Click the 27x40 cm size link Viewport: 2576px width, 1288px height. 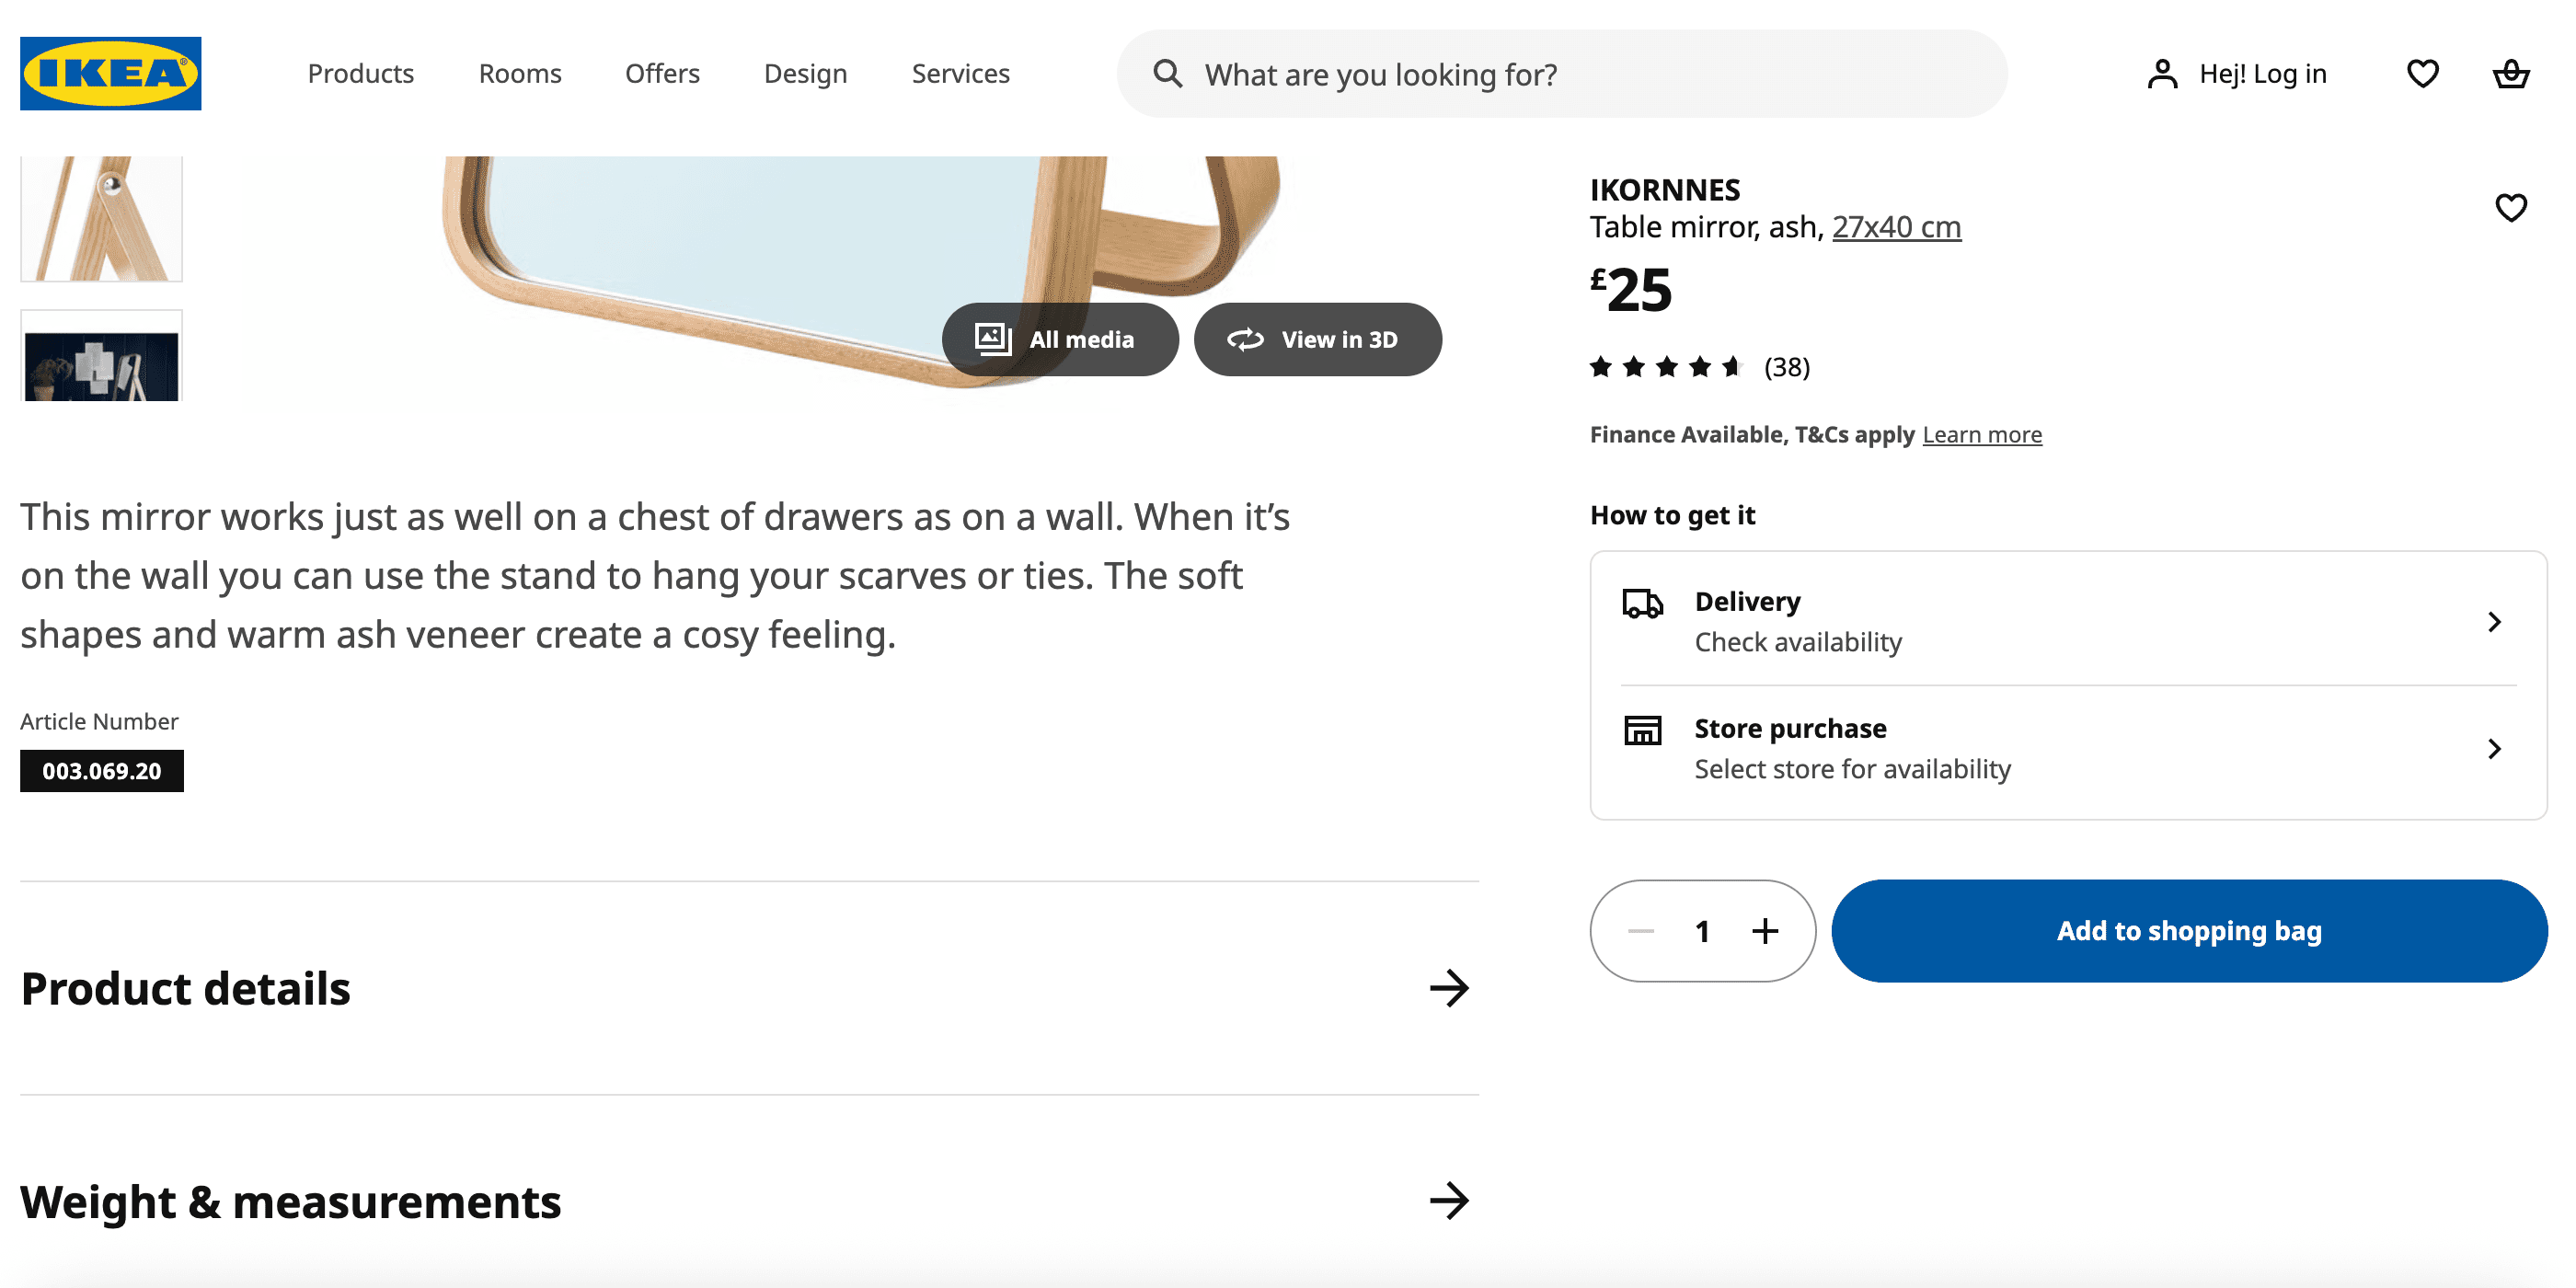coord(1896,227)
